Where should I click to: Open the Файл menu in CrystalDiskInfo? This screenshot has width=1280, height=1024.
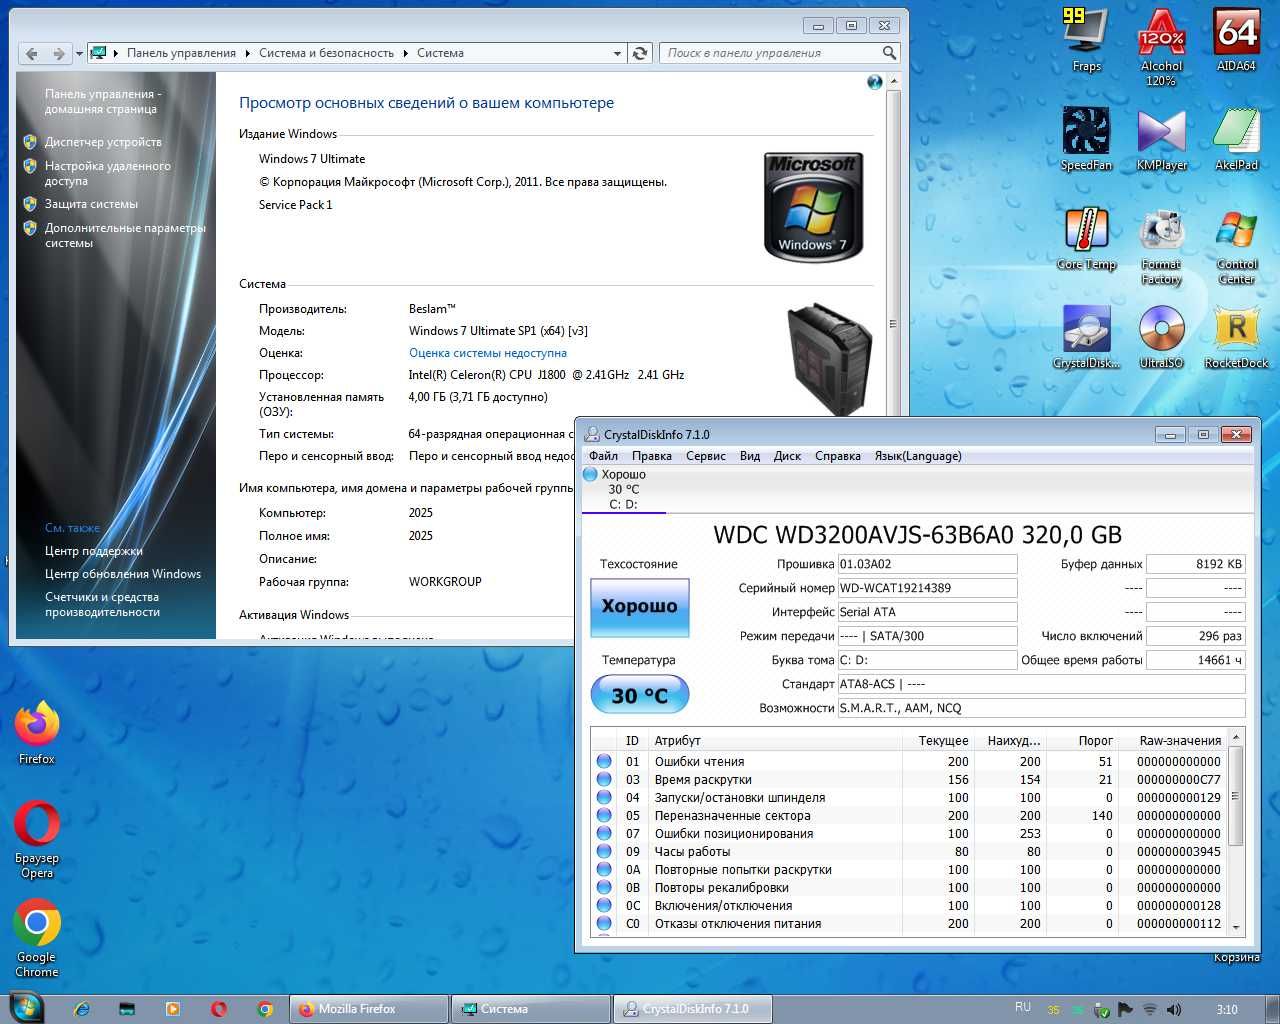(603, 456)
